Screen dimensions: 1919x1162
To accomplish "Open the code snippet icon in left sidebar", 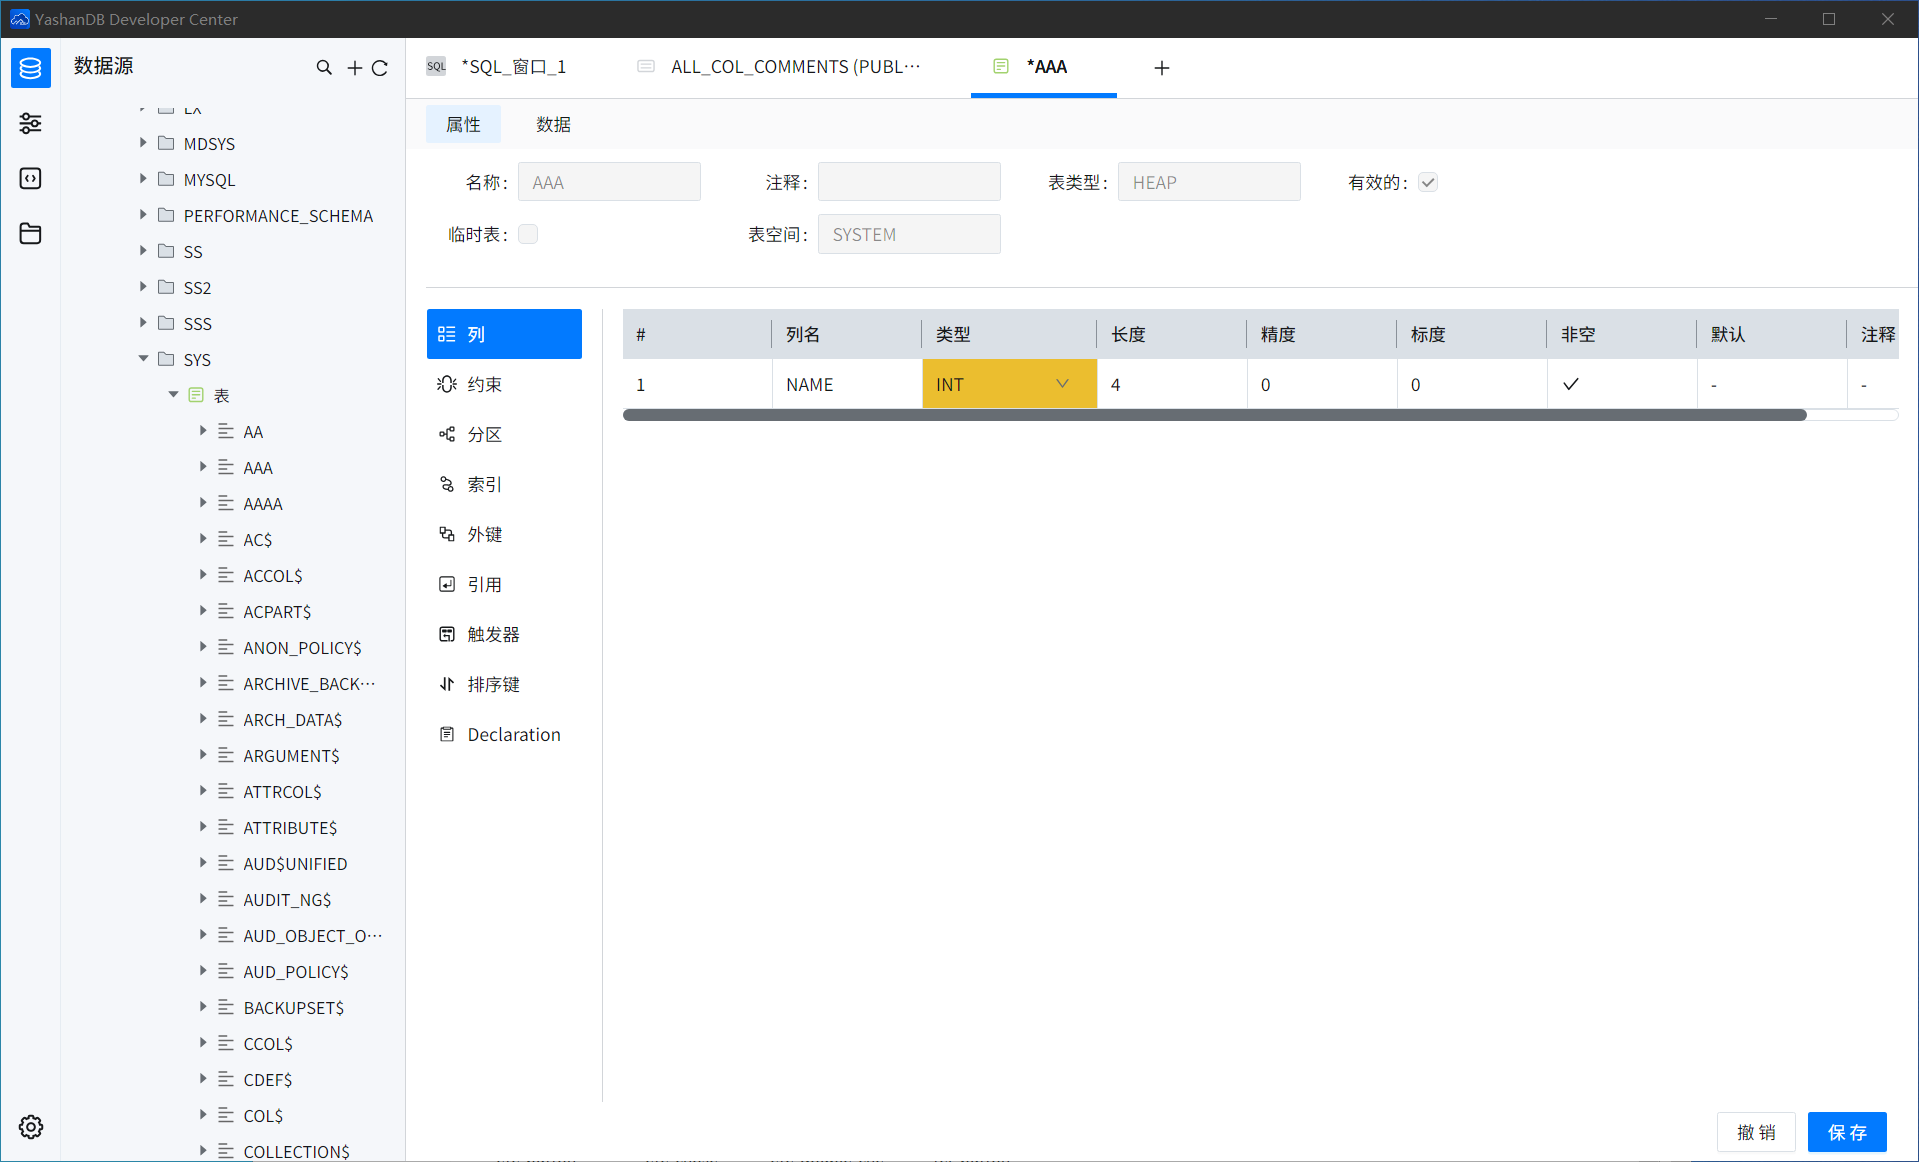I will click(x=30, y=178).
